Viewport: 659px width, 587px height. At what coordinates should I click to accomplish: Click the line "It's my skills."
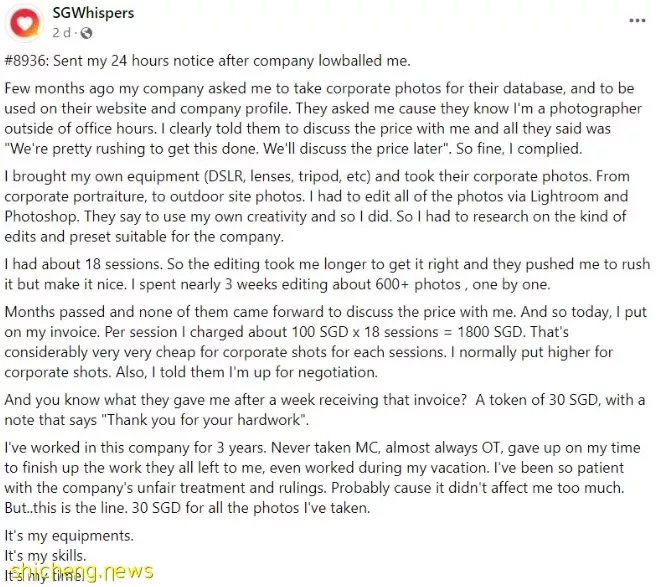(x=45, y=556)
